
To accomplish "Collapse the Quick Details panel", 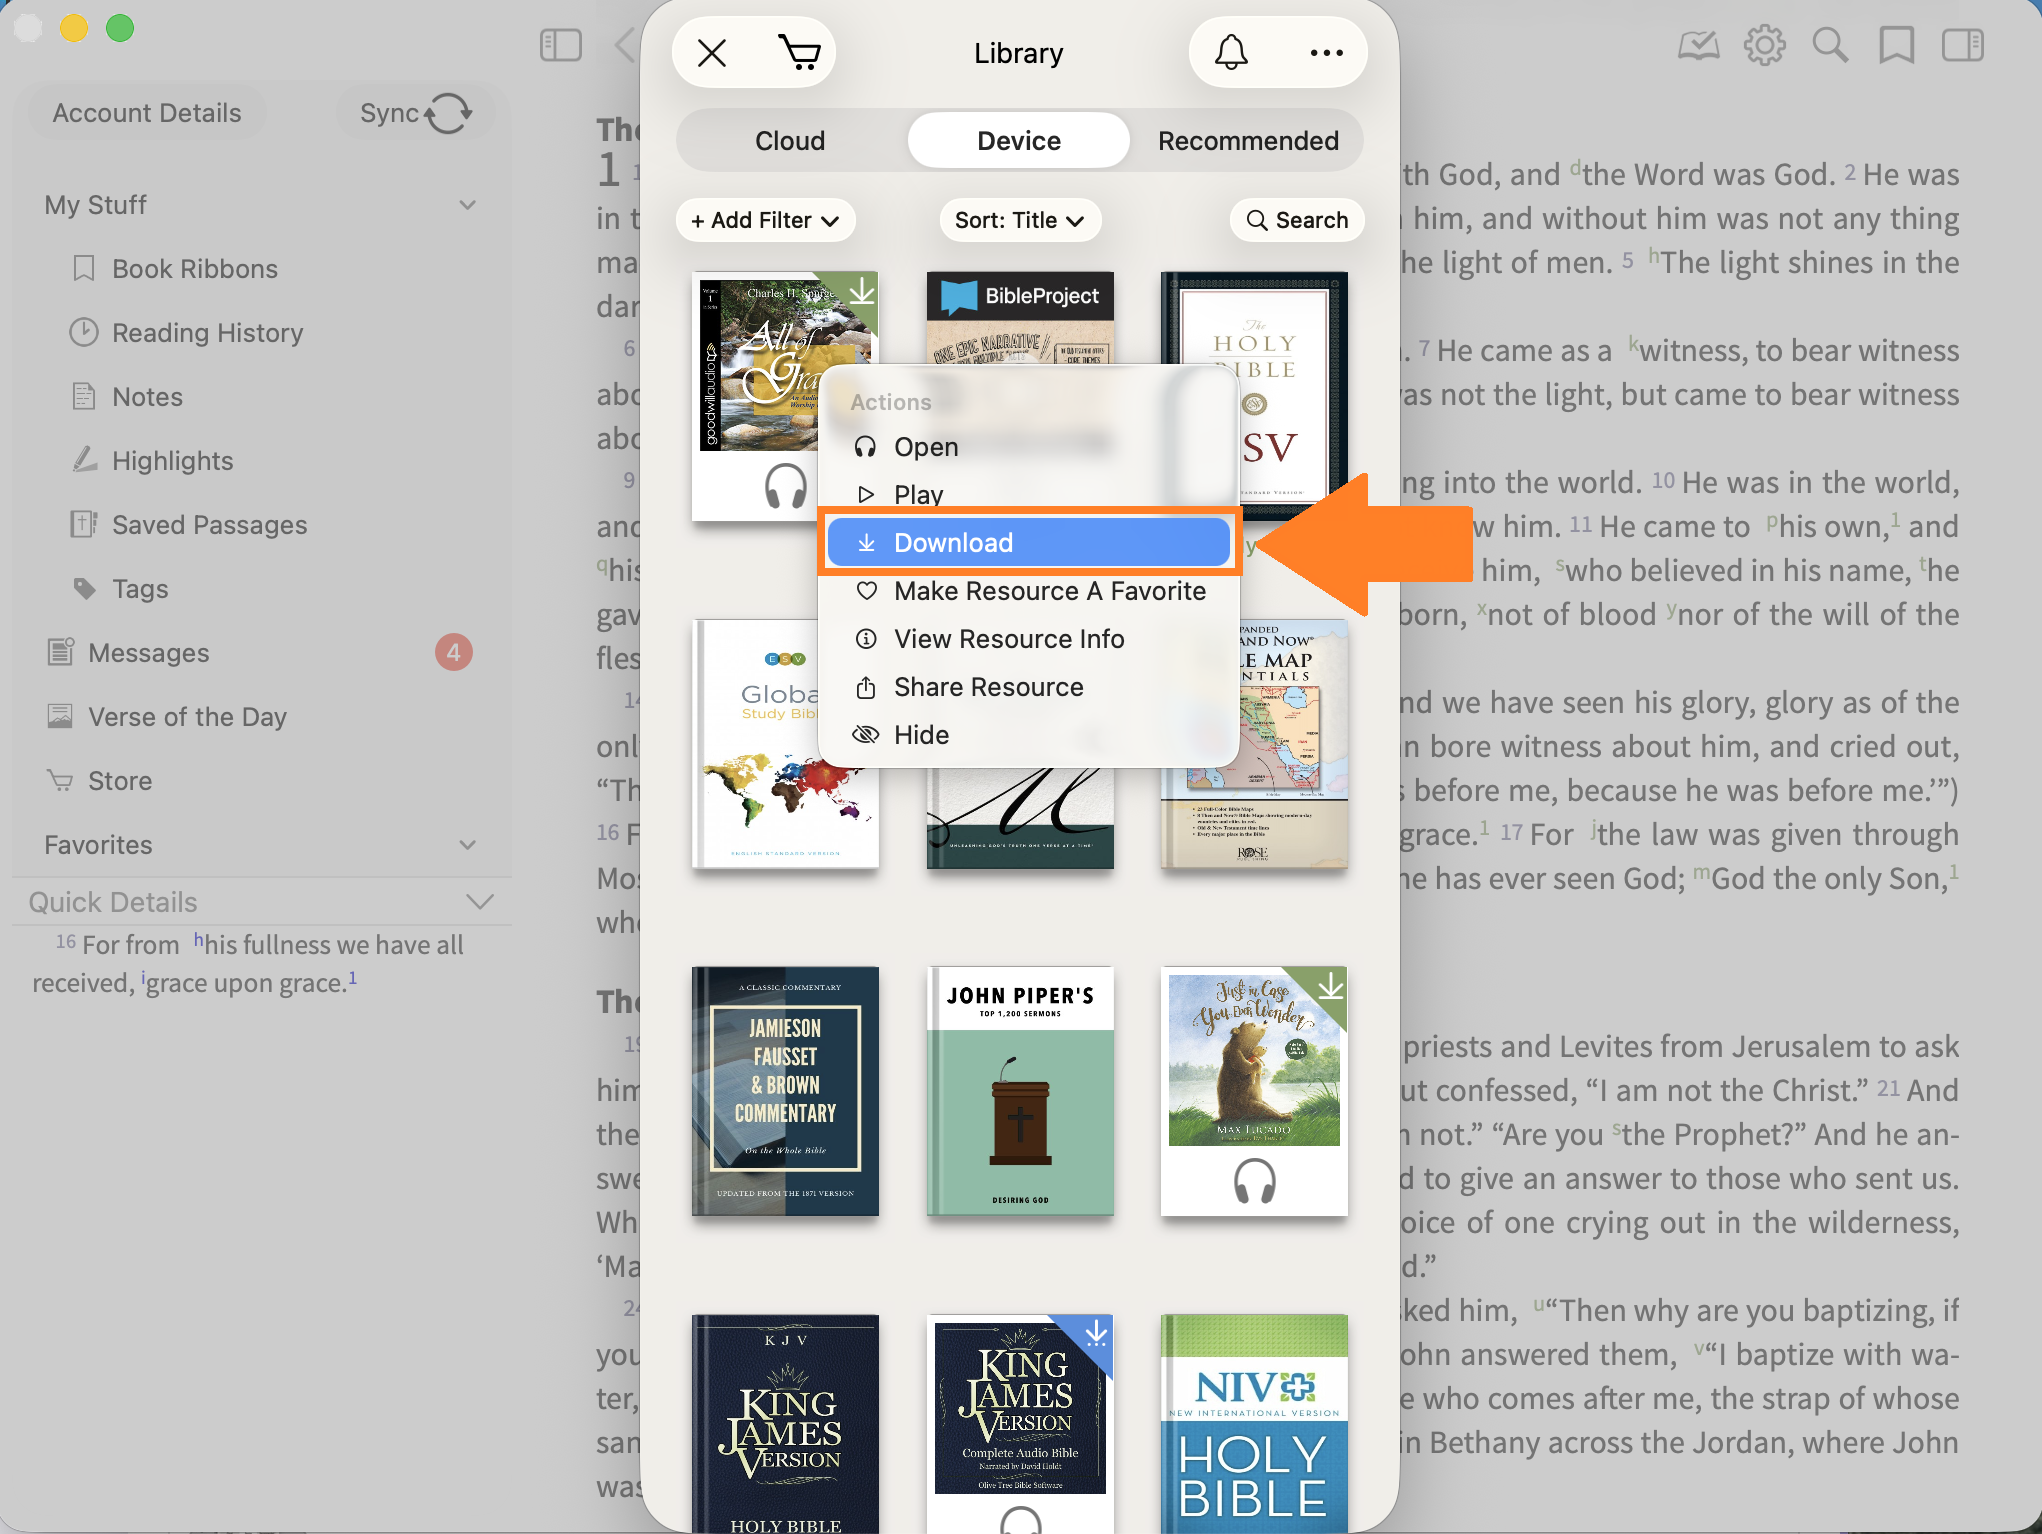I will (480, 902).
